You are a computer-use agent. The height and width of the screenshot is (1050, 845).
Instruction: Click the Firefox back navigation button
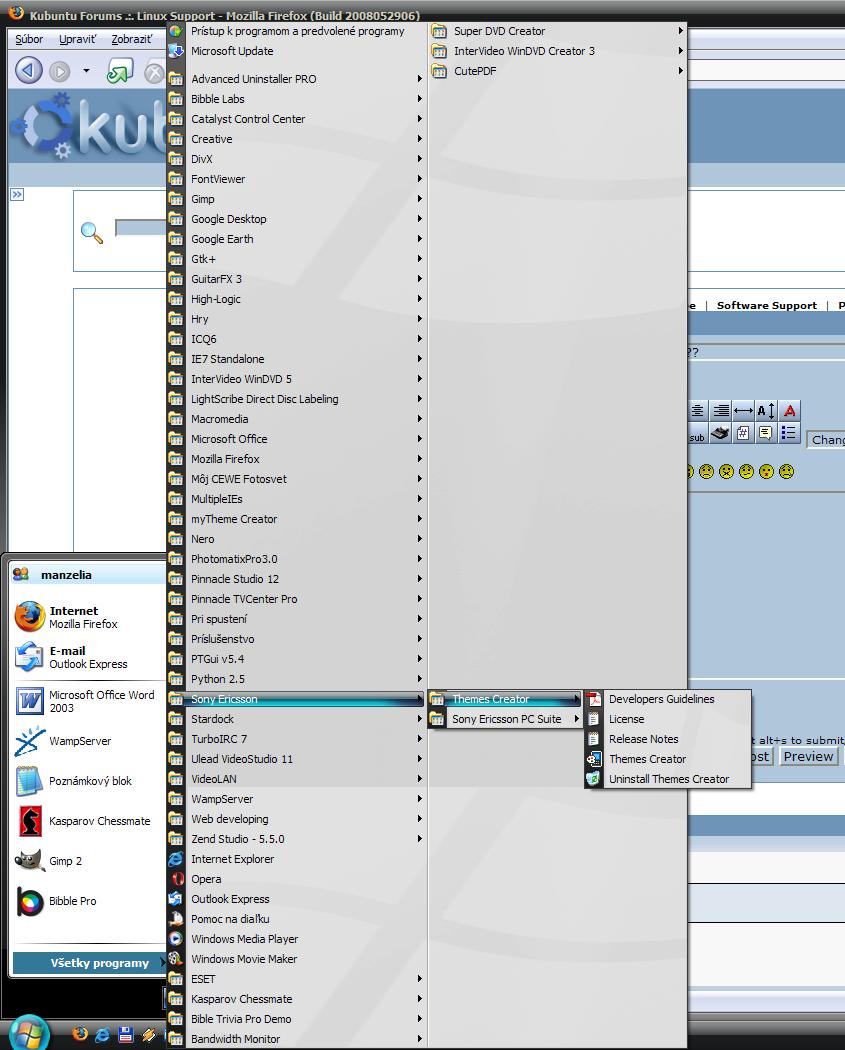coord(29,70)
